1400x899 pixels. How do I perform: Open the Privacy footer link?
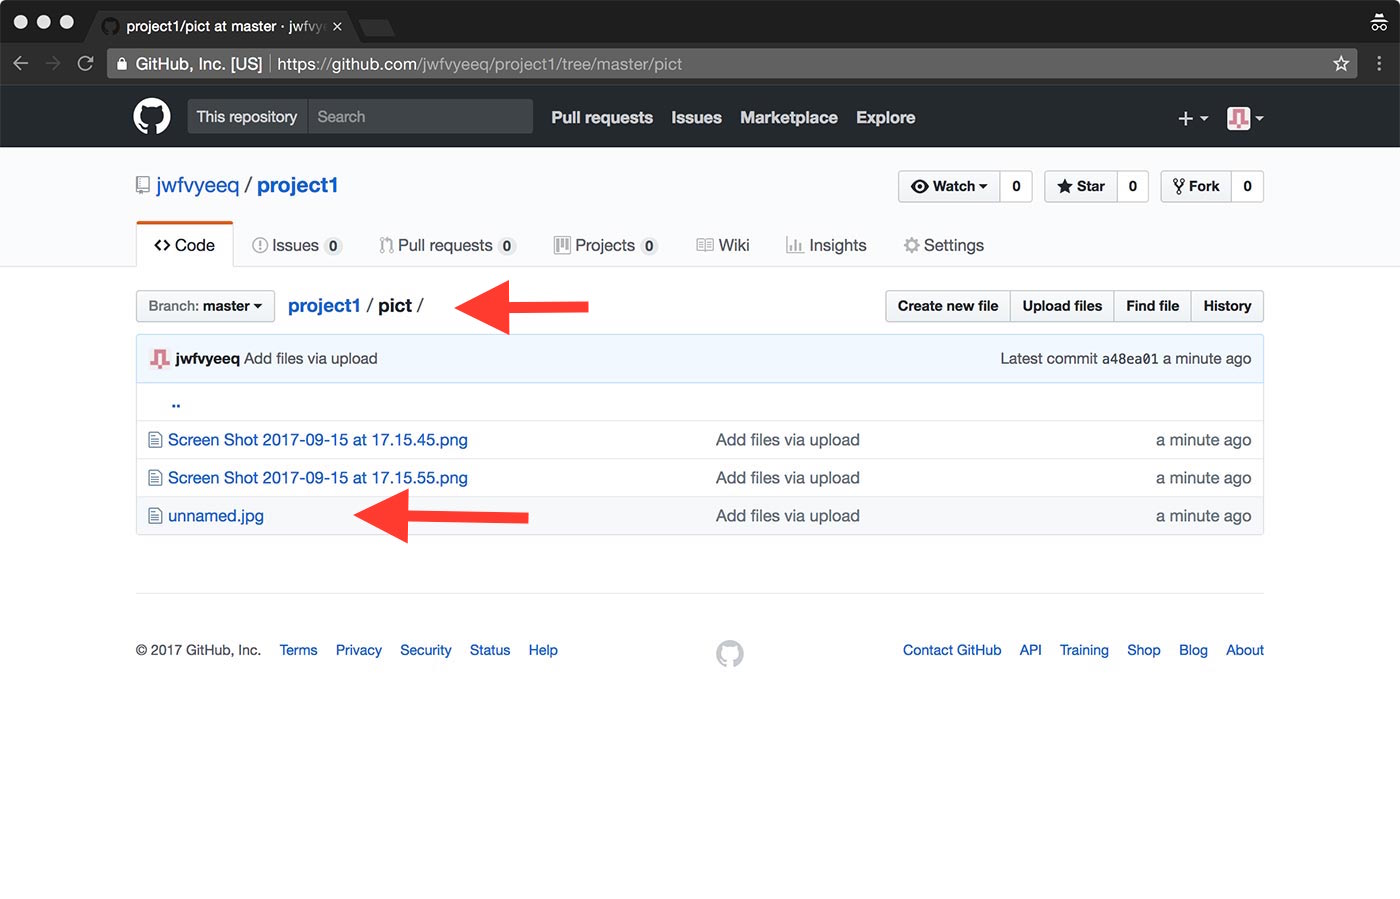coord(359,650)
